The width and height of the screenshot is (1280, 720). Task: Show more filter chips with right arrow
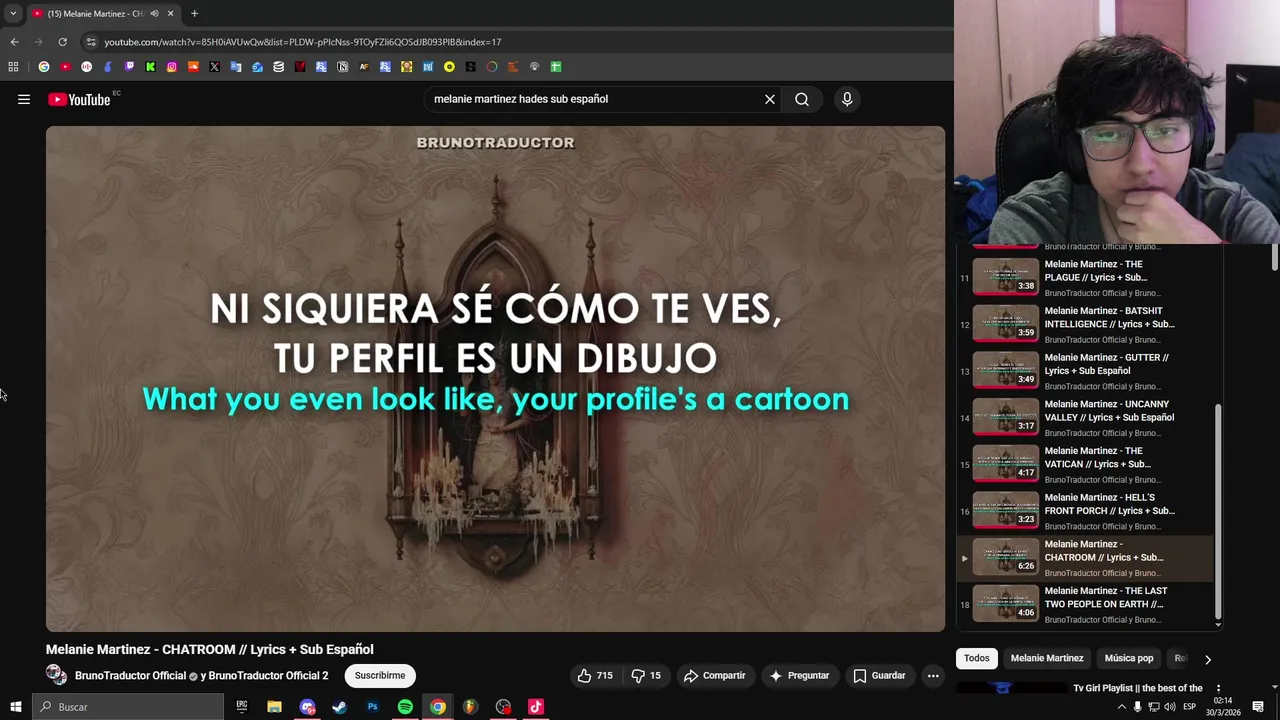tap(1207, 659)
